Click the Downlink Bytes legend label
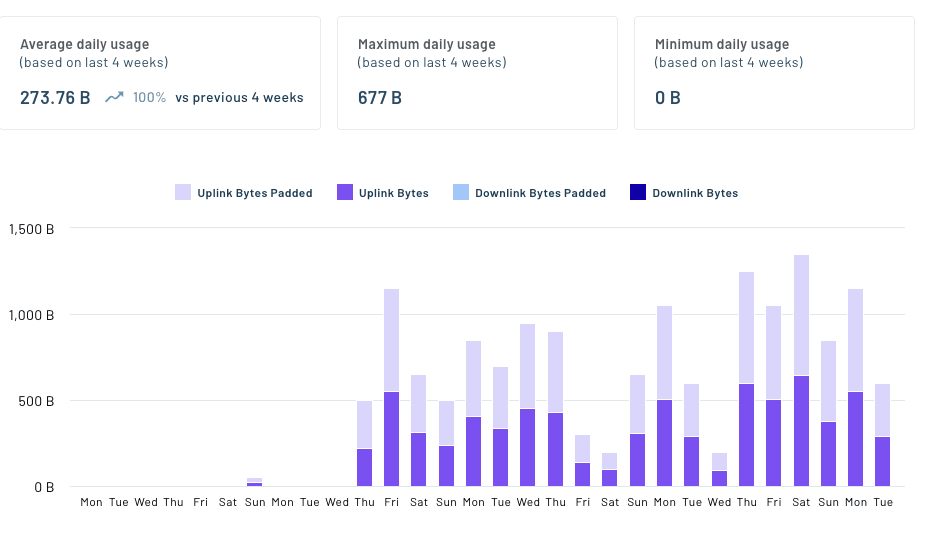The width and height of the screenshot is (926, 545). click(x=695, y=193)
